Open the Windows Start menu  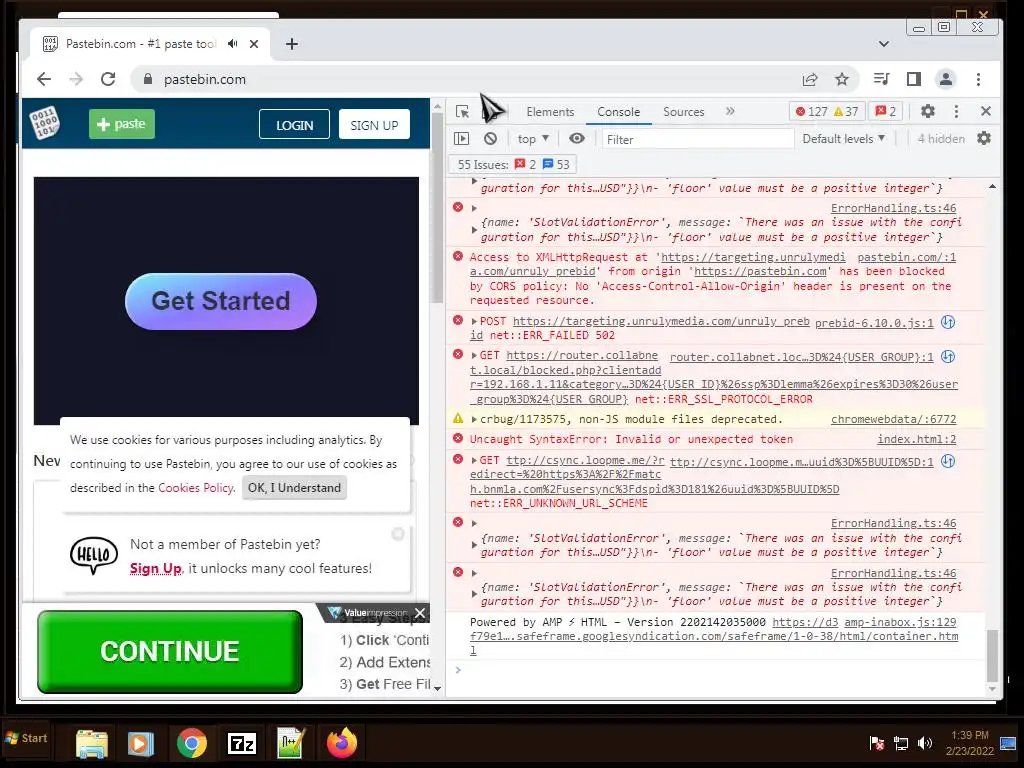point(26,738)
